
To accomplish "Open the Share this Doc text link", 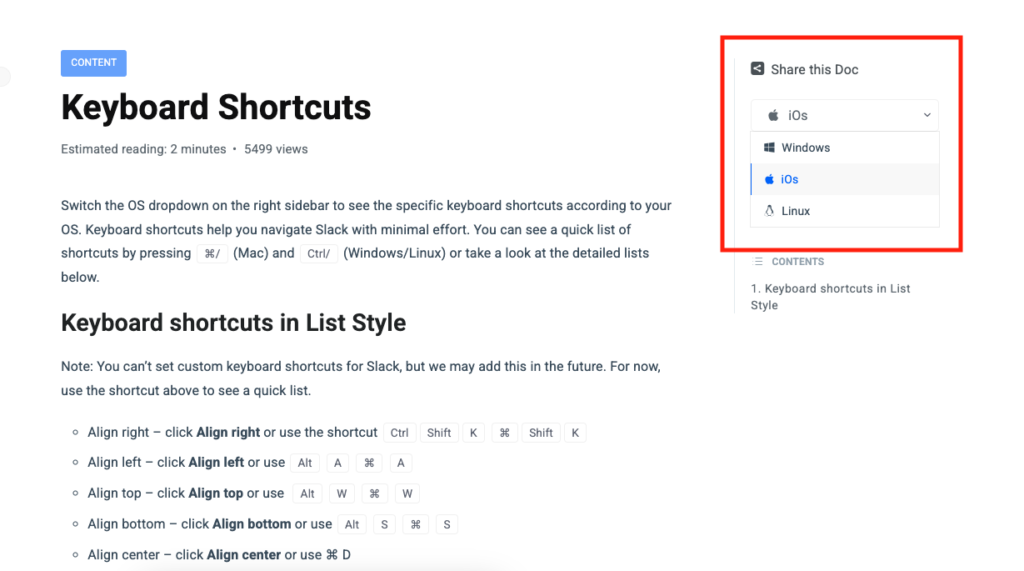I will [814, 70].
